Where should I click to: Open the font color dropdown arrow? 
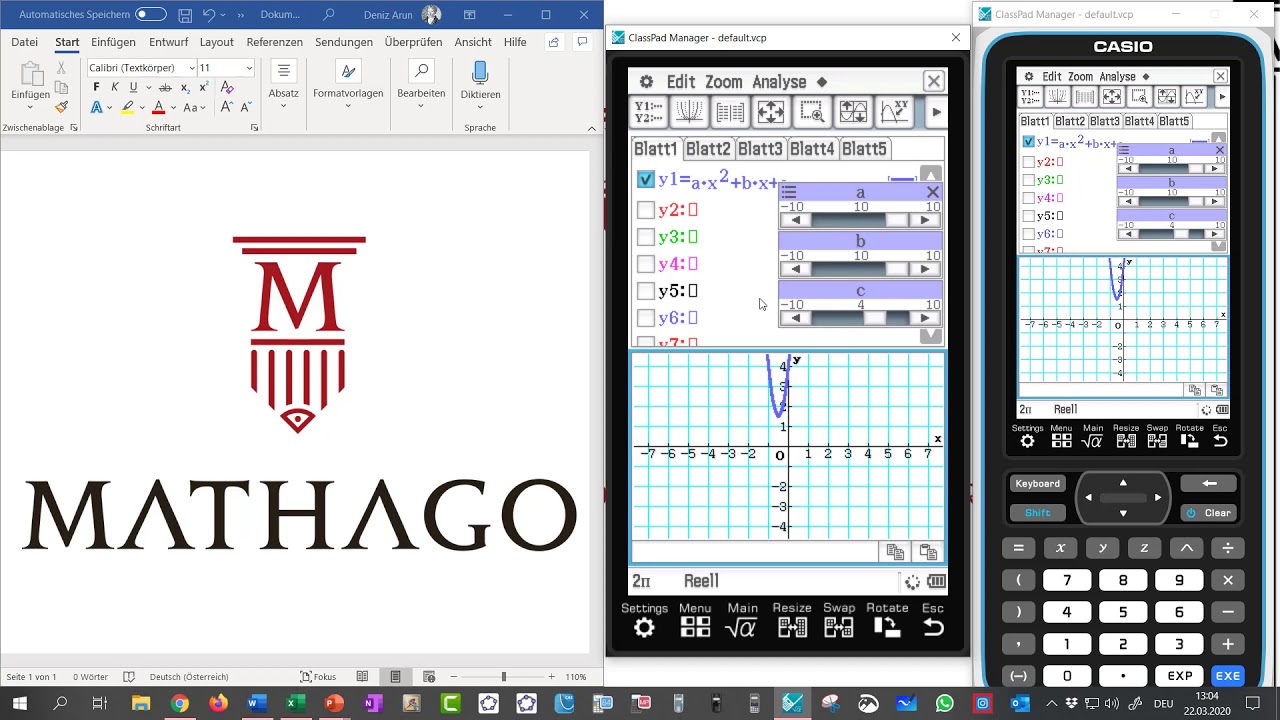[x=173, y=108]
